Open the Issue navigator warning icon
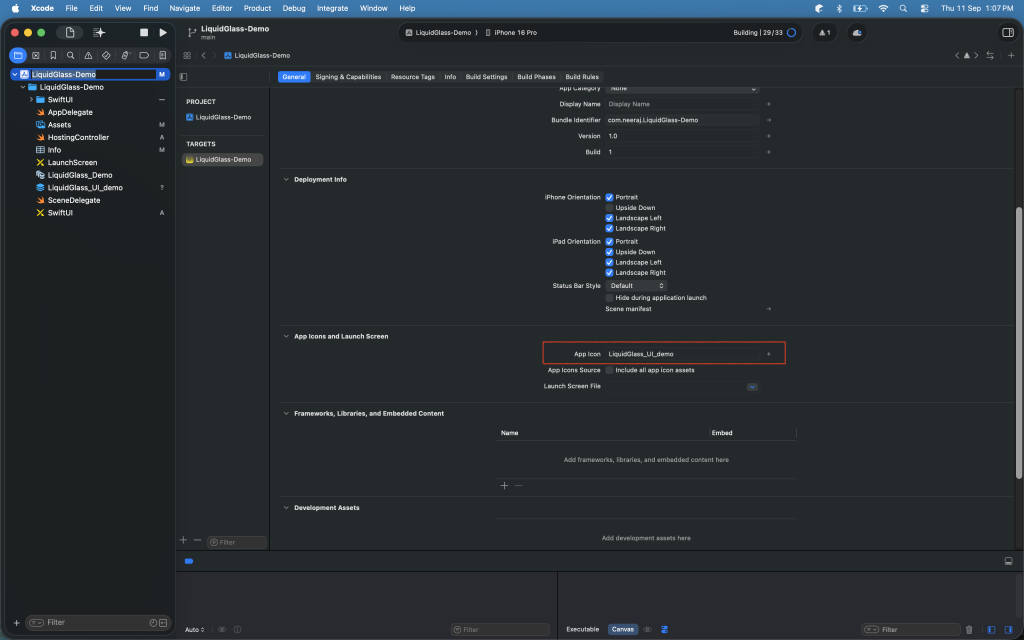The width and height of the screenshot is (1024, 640). 88,56
